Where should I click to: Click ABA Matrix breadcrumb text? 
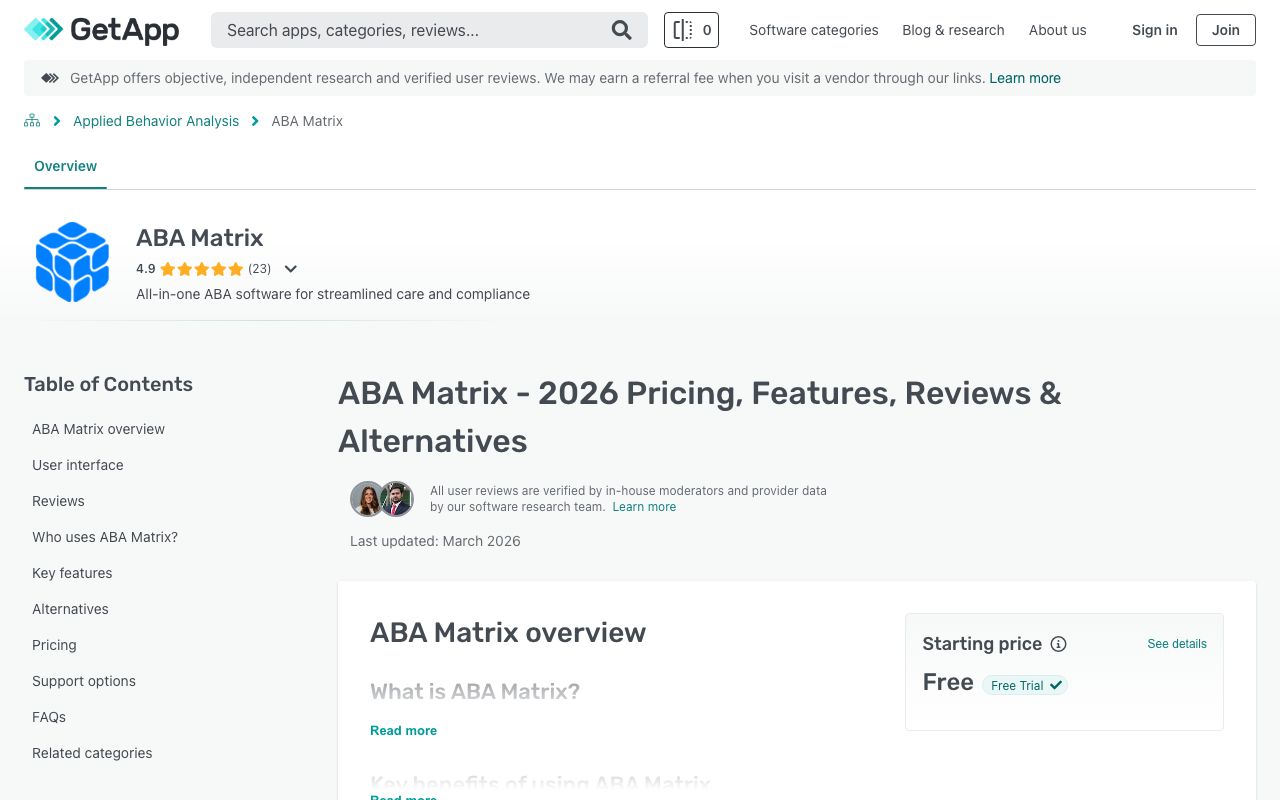tap(307, 121)
